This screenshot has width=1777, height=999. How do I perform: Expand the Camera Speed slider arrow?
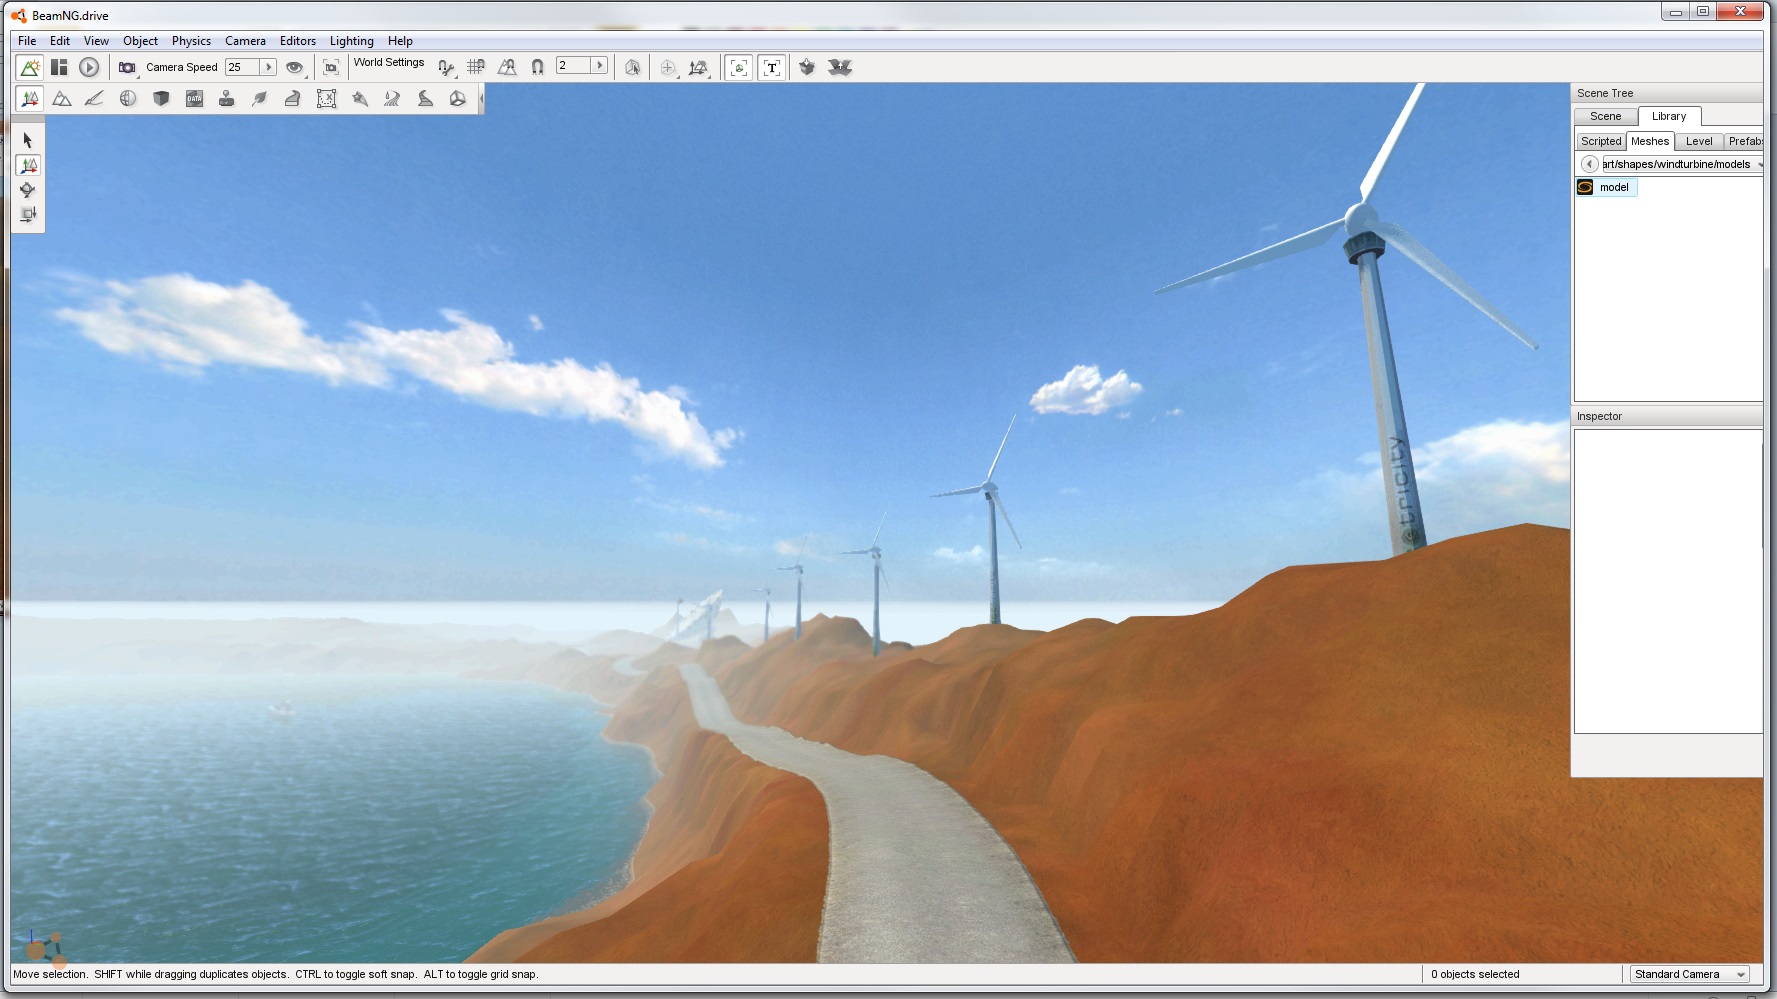pyautogui.click(x=269, y=67)
